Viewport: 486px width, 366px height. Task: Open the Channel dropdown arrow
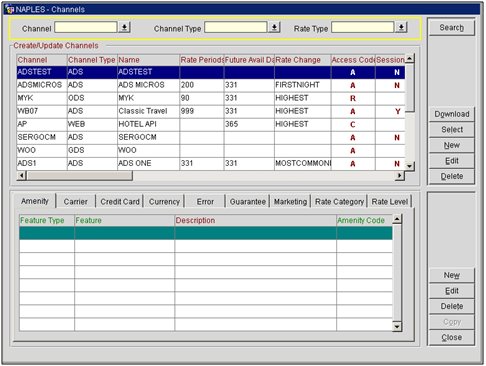coord(124,27)
